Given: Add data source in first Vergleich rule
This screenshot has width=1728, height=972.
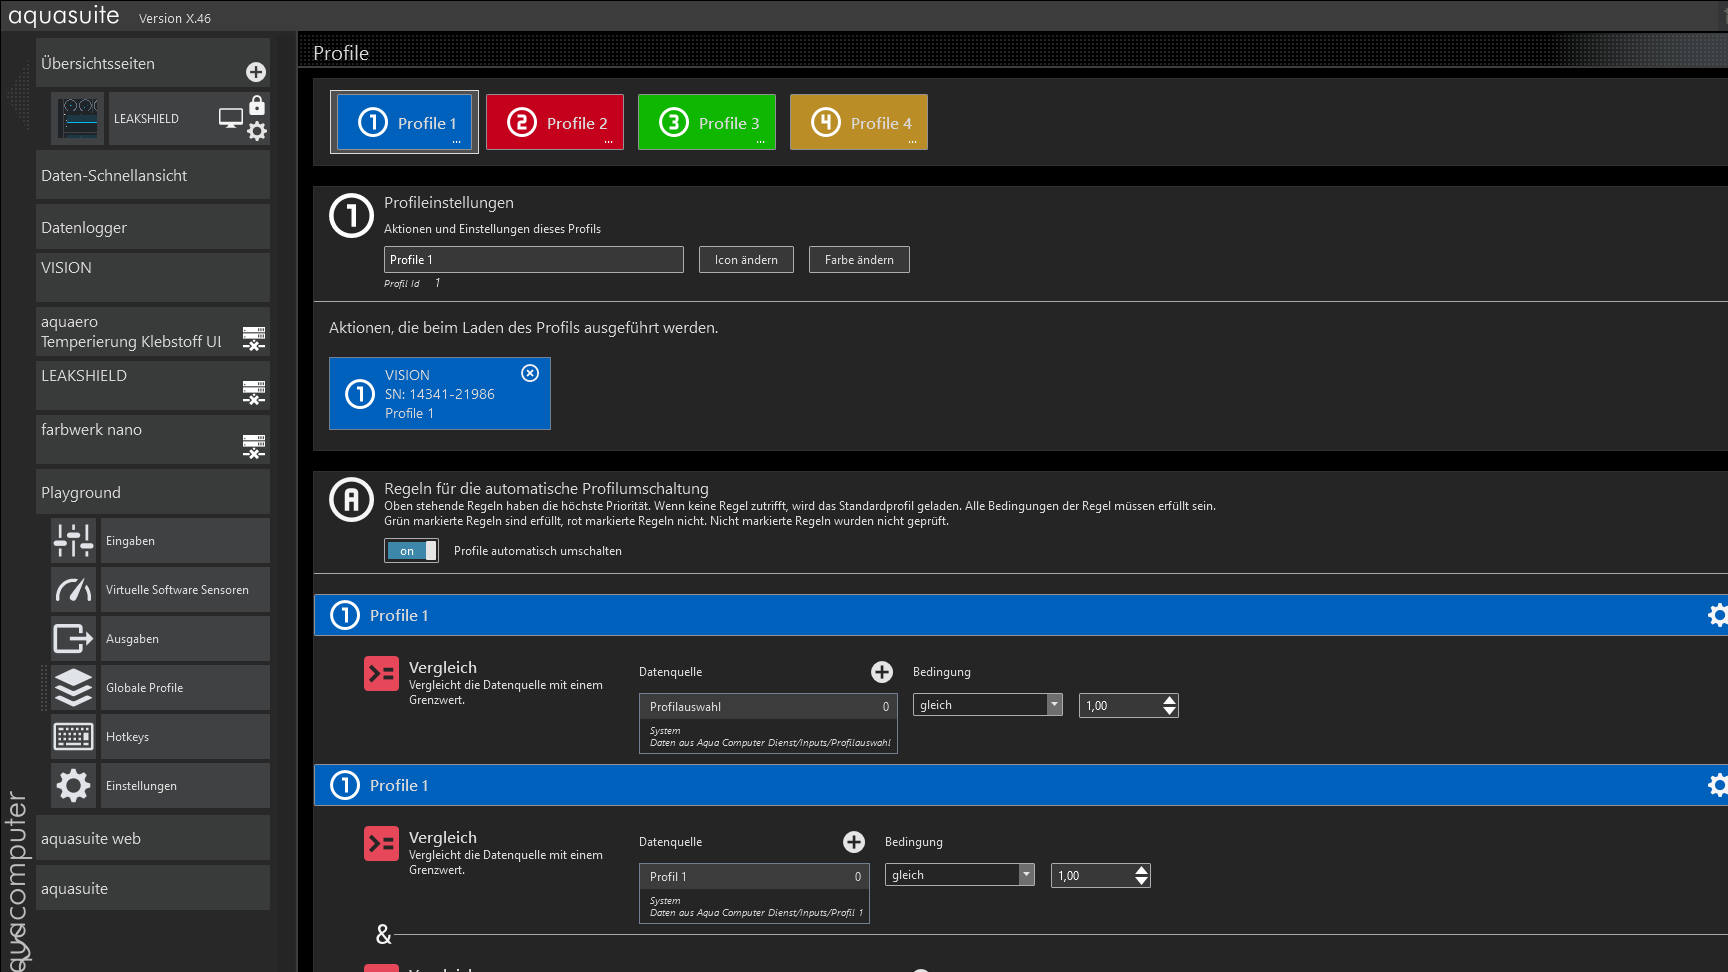Looking at the screenshot, I should point(881,672).
